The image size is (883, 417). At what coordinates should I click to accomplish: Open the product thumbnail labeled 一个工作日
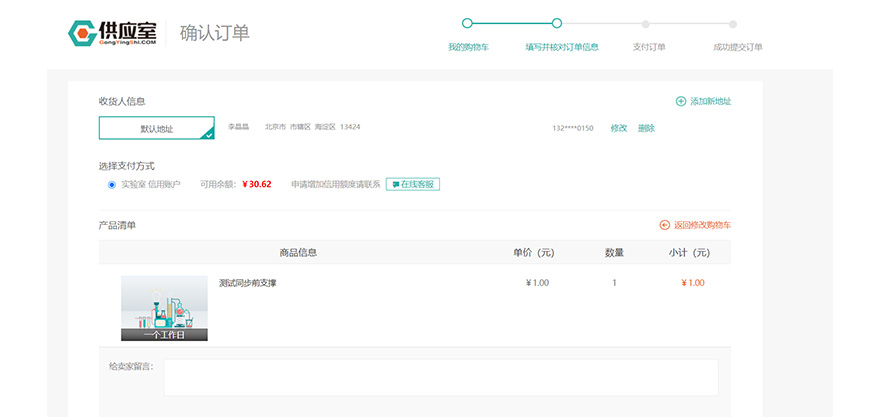pyautogui.click(x=164, y=308)
